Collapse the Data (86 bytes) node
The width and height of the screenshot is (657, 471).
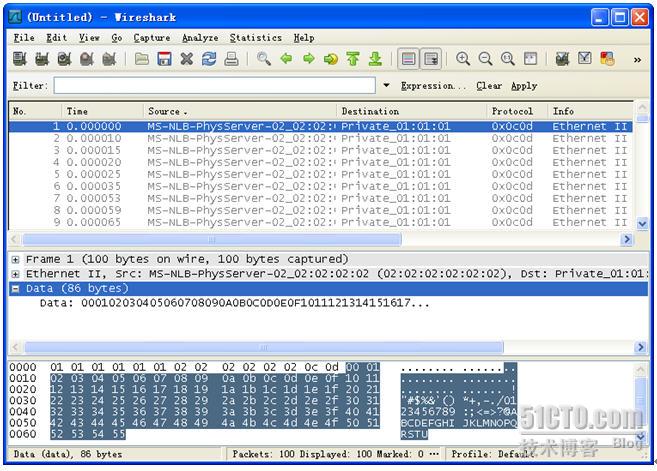tap(16, 289)
